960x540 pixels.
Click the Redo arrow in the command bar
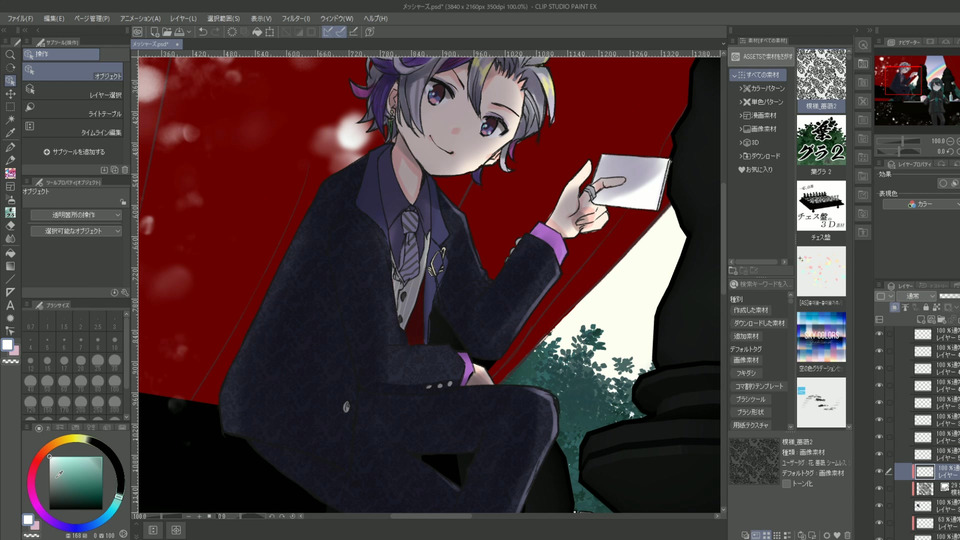(x=215, y=32)
